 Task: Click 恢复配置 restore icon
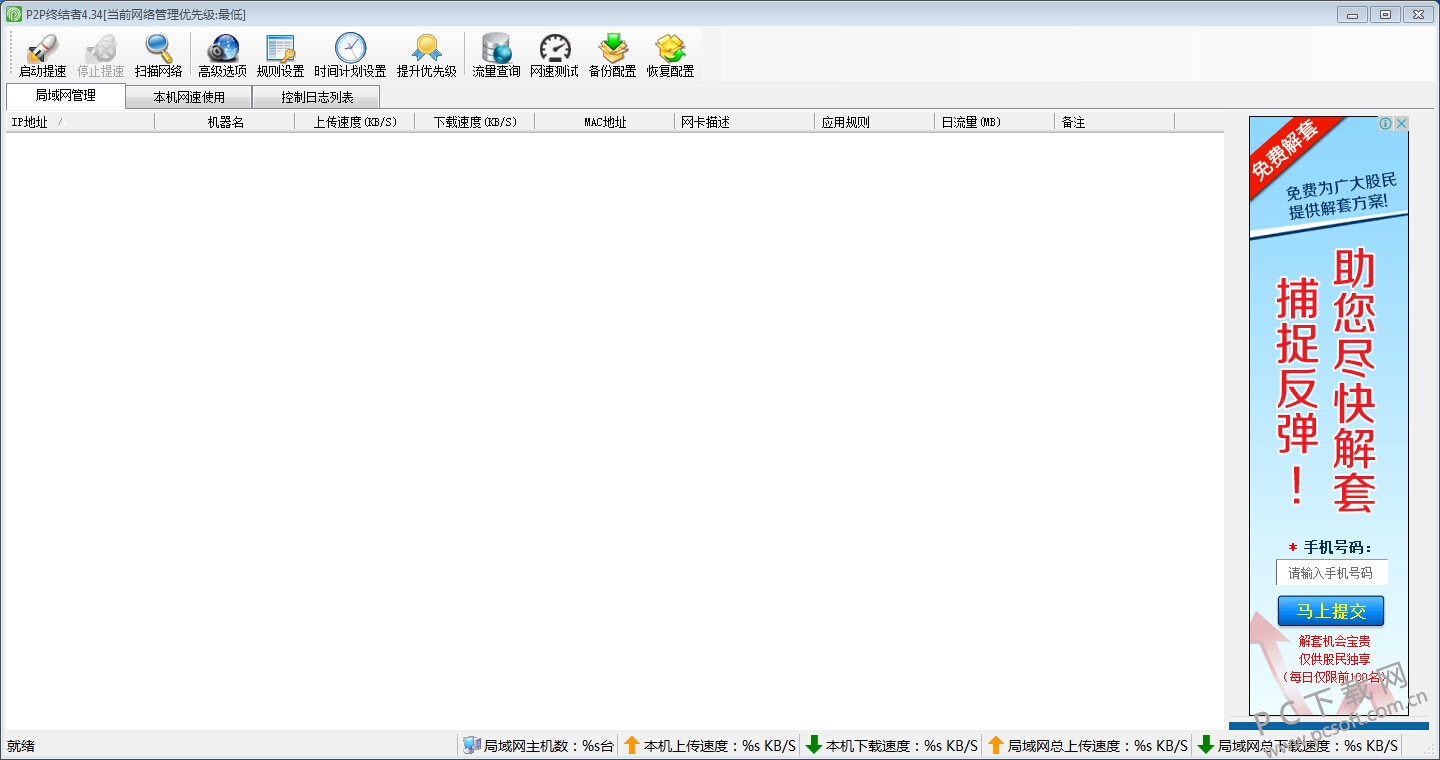point(670,48)
